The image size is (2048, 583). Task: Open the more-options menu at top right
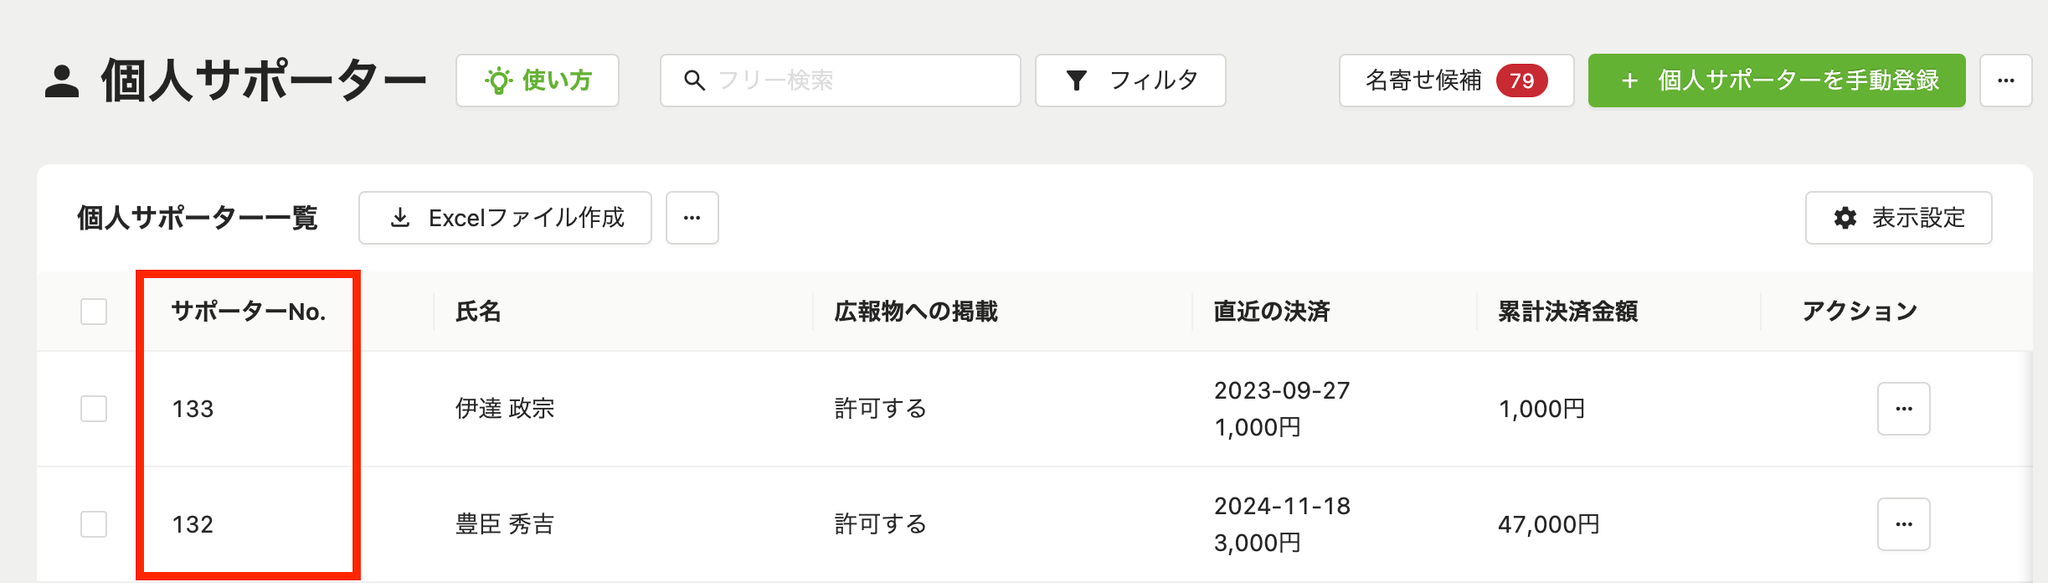pyautogui.click(x=2006, y=80)
